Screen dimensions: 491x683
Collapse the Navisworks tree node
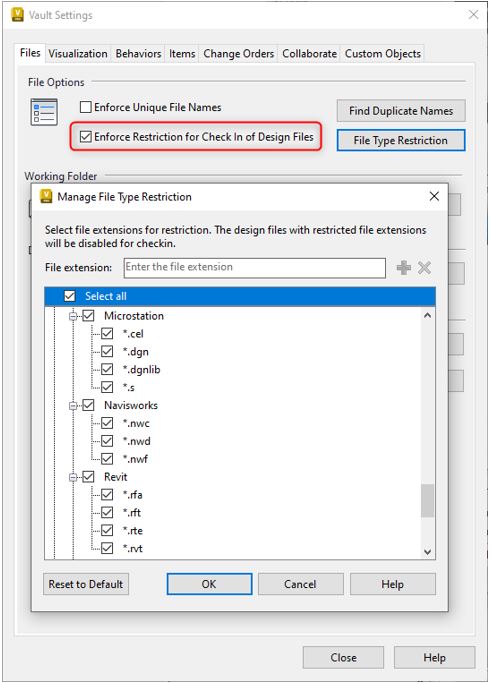(x=73, y=406)
